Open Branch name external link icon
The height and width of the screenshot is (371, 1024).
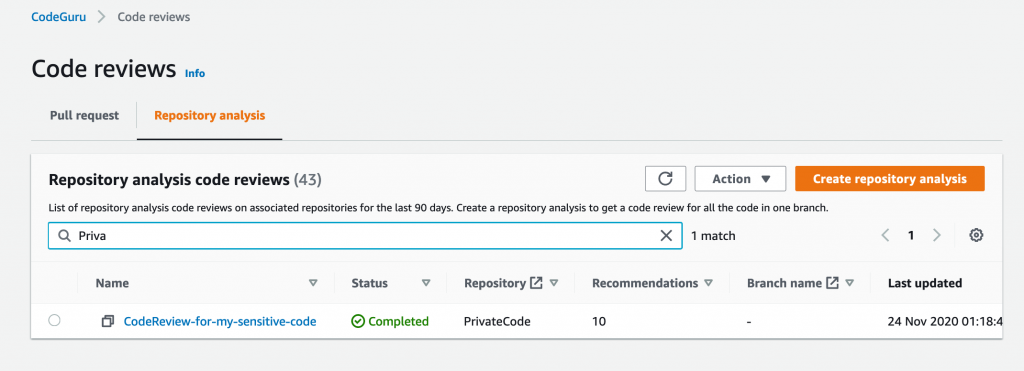coord(832,283)
